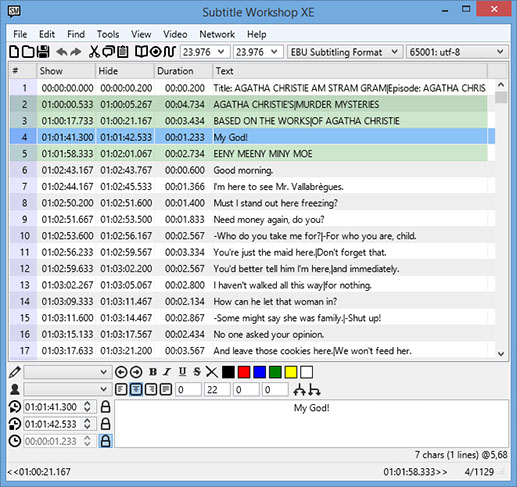Image resolution: width=517 pixels, height=487 pixels.
Task: Toggle lock for hide time 01:01:42.533
Action: tap(106, 424)
